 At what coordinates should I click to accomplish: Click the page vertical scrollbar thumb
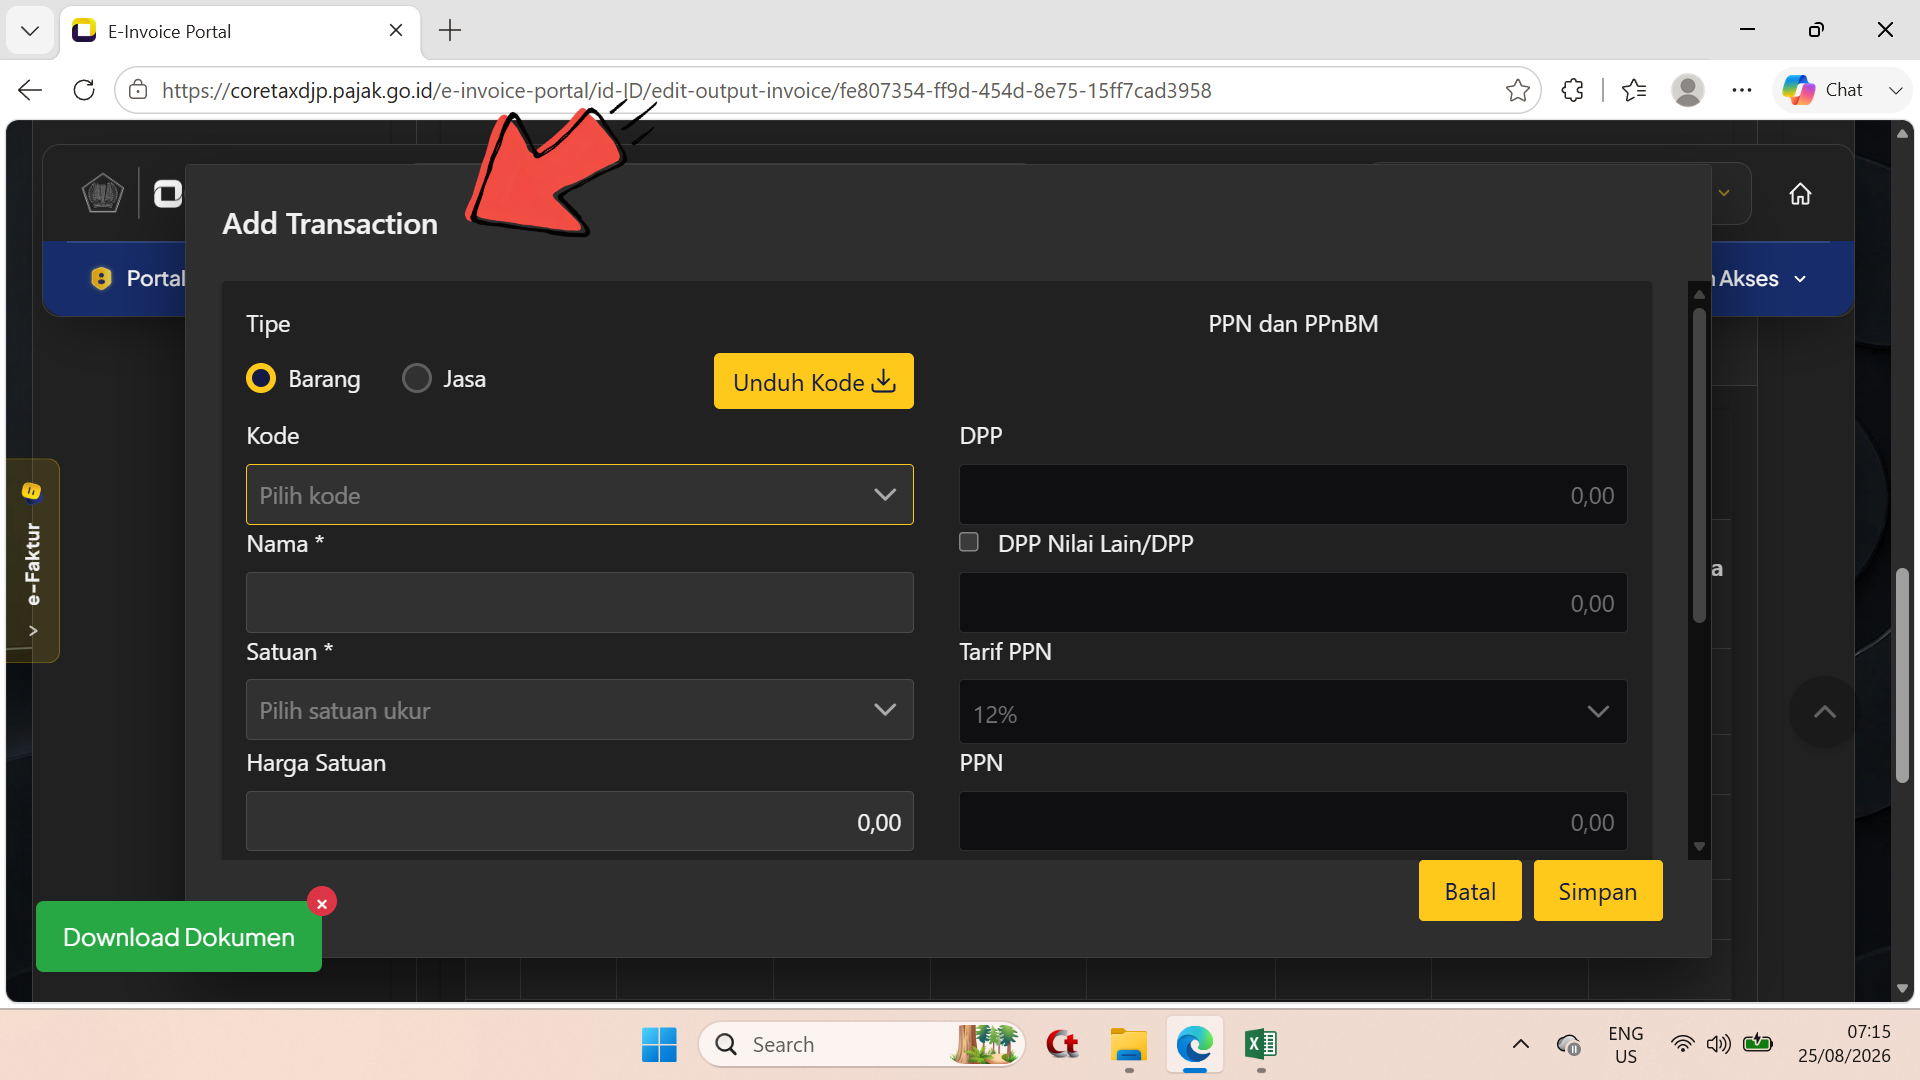[1902, 675]
